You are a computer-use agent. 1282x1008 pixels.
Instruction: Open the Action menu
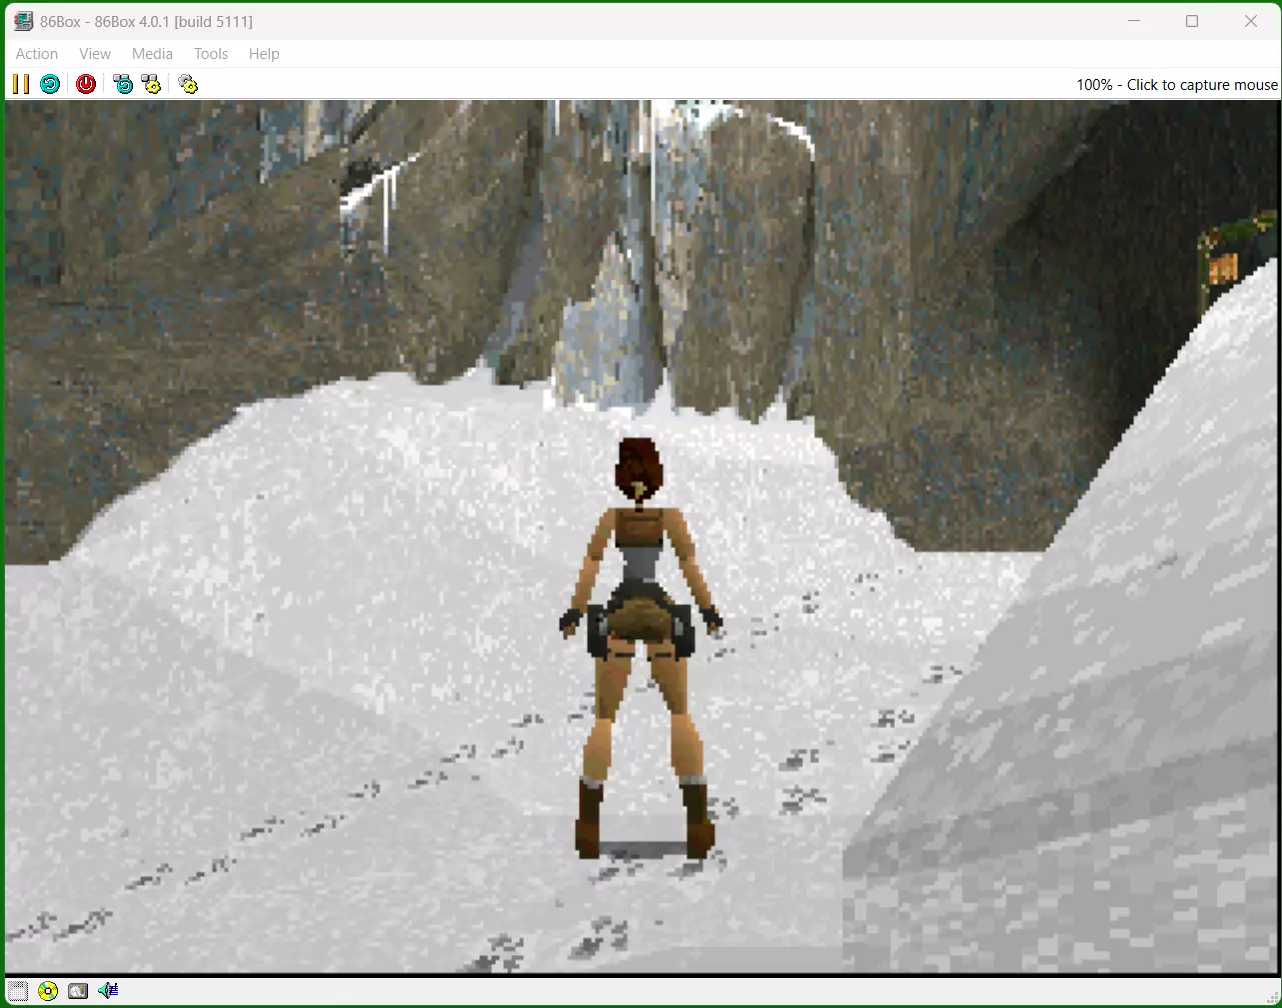point(37,54)
